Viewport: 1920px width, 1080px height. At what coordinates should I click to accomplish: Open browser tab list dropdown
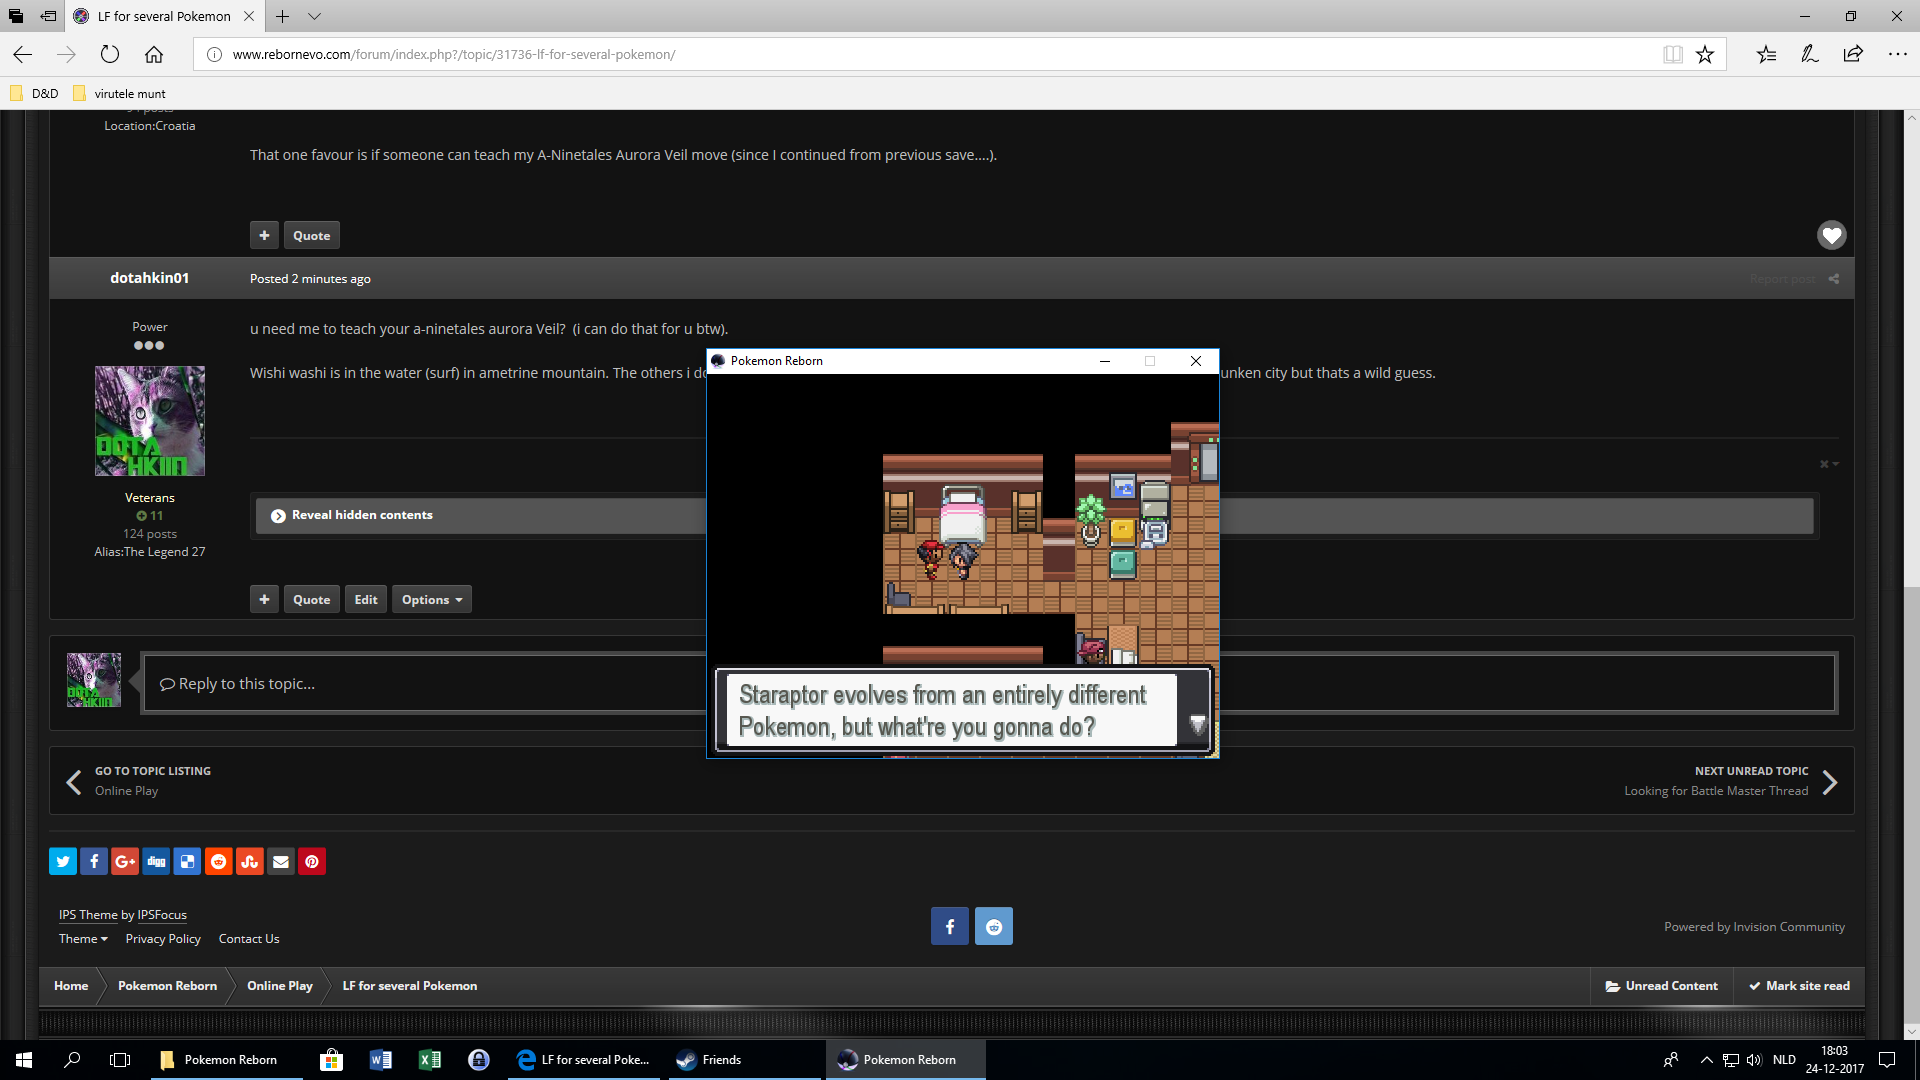314,16
